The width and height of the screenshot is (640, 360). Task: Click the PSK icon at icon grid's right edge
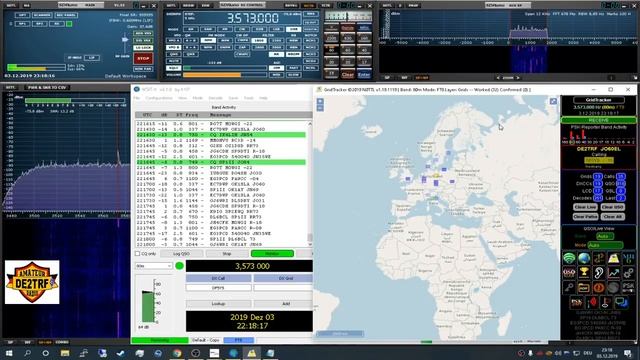[628, 287]
